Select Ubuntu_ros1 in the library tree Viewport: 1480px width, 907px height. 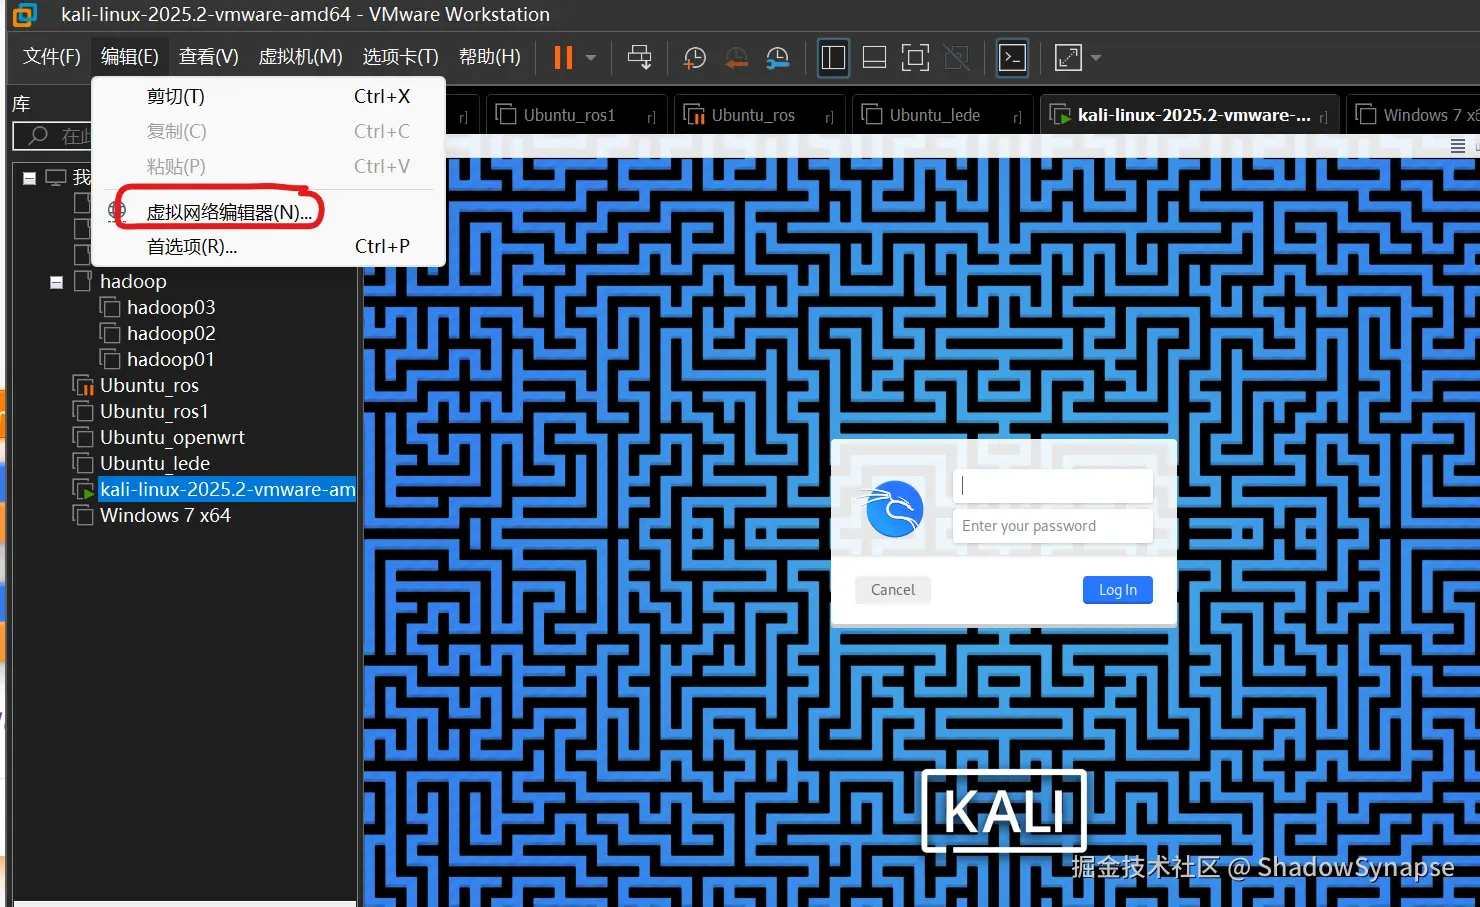(x=154, y=411)
